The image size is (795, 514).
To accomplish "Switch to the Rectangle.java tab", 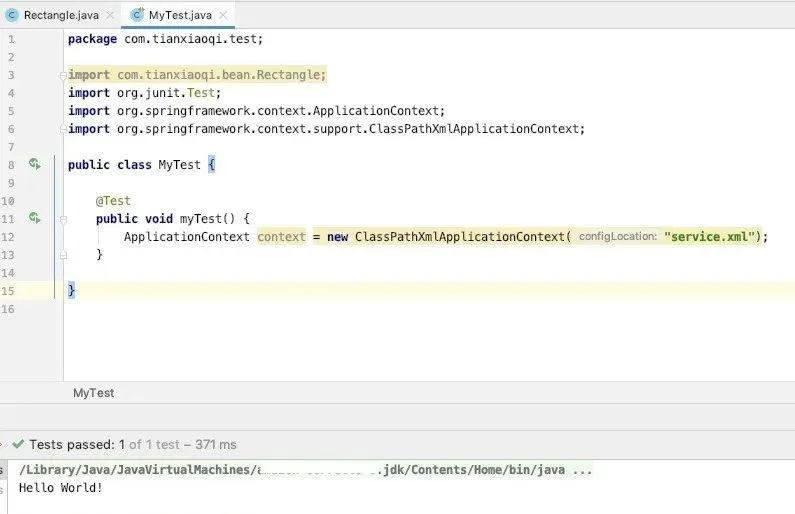I will pos(61,15).
